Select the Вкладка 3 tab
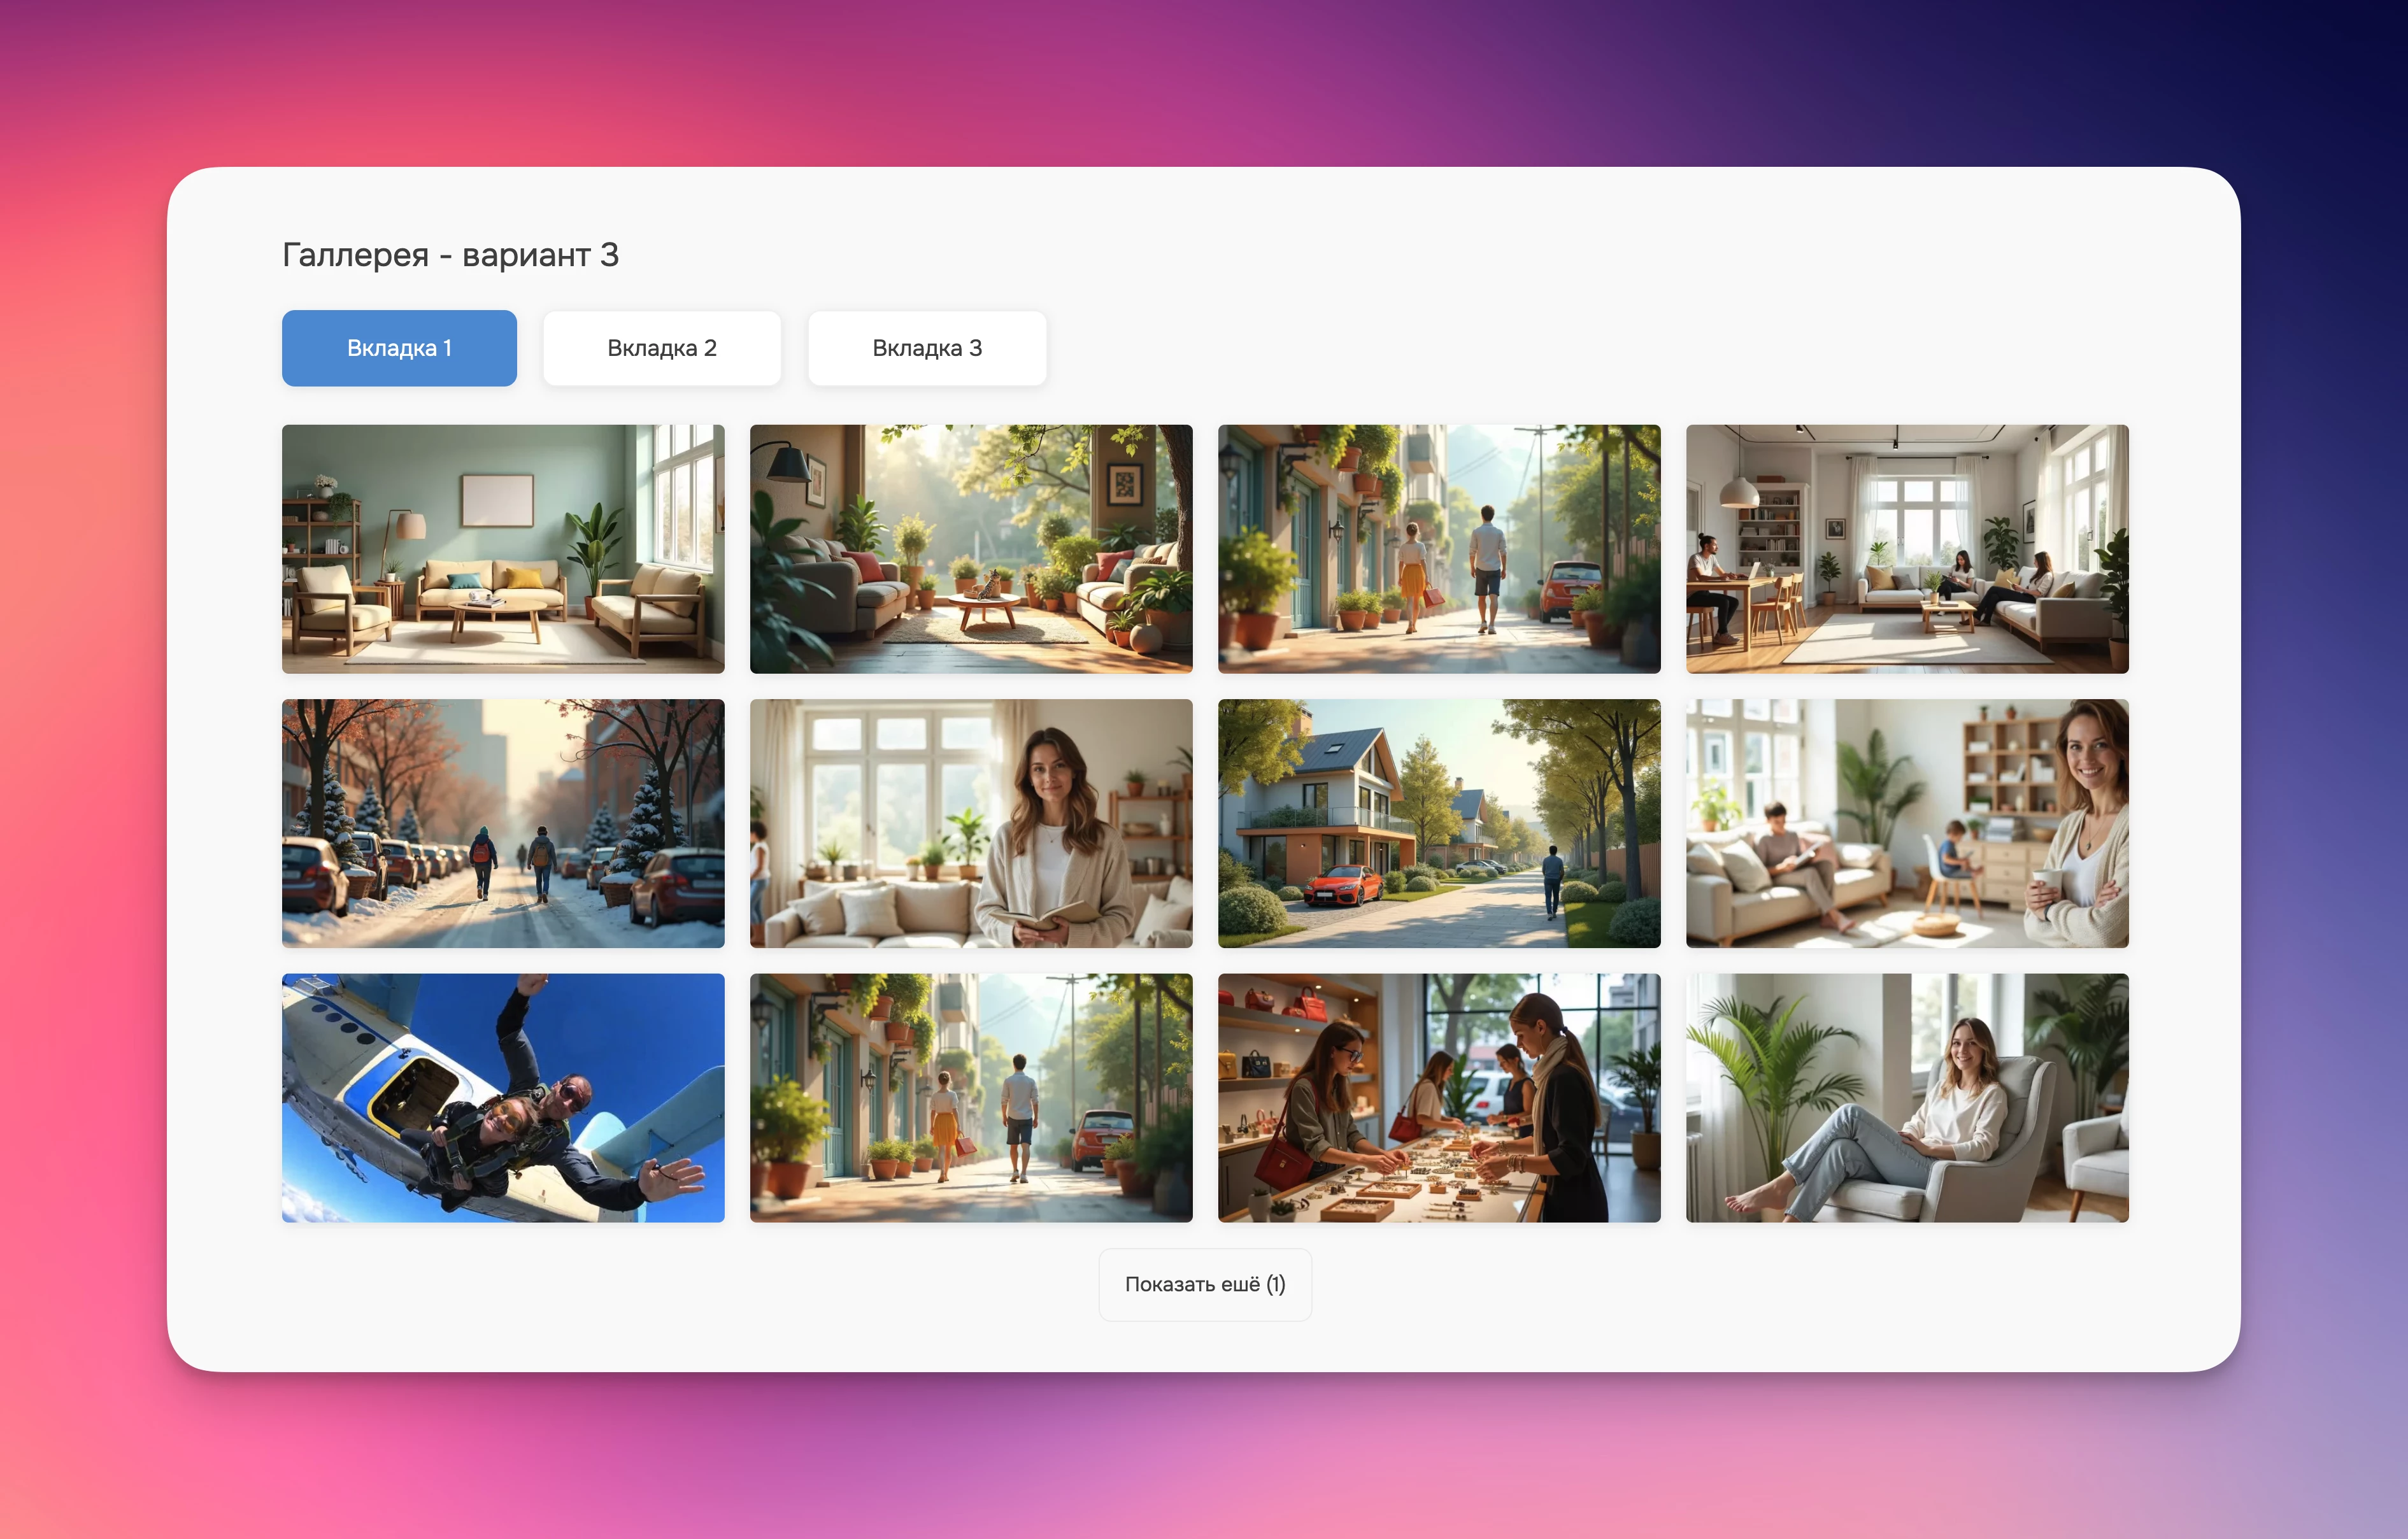Viewport: 2408px width, 1539px height. [x=926, y=348]
